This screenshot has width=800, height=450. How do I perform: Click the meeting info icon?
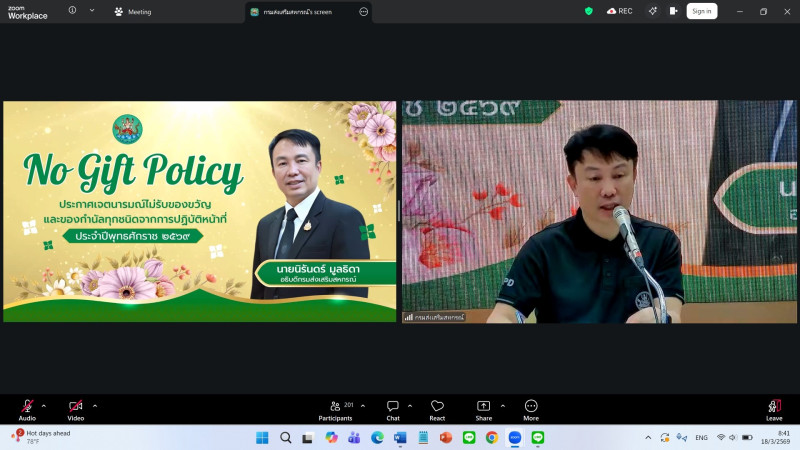click(x=72, y=10)
